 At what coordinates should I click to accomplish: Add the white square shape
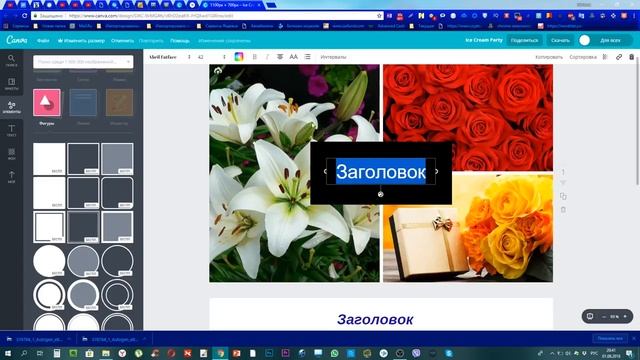tap(49, 159)
